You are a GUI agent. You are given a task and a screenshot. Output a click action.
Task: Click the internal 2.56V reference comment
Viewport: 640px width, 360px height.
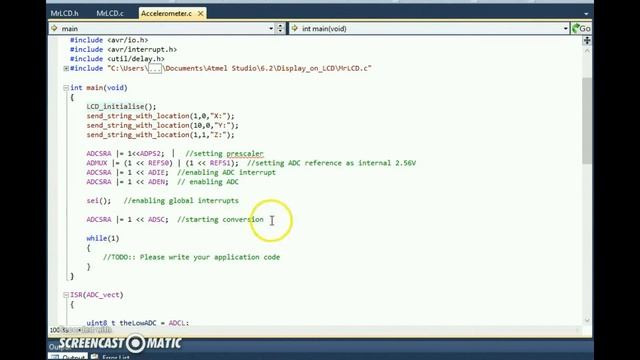[x=331, y=163]
